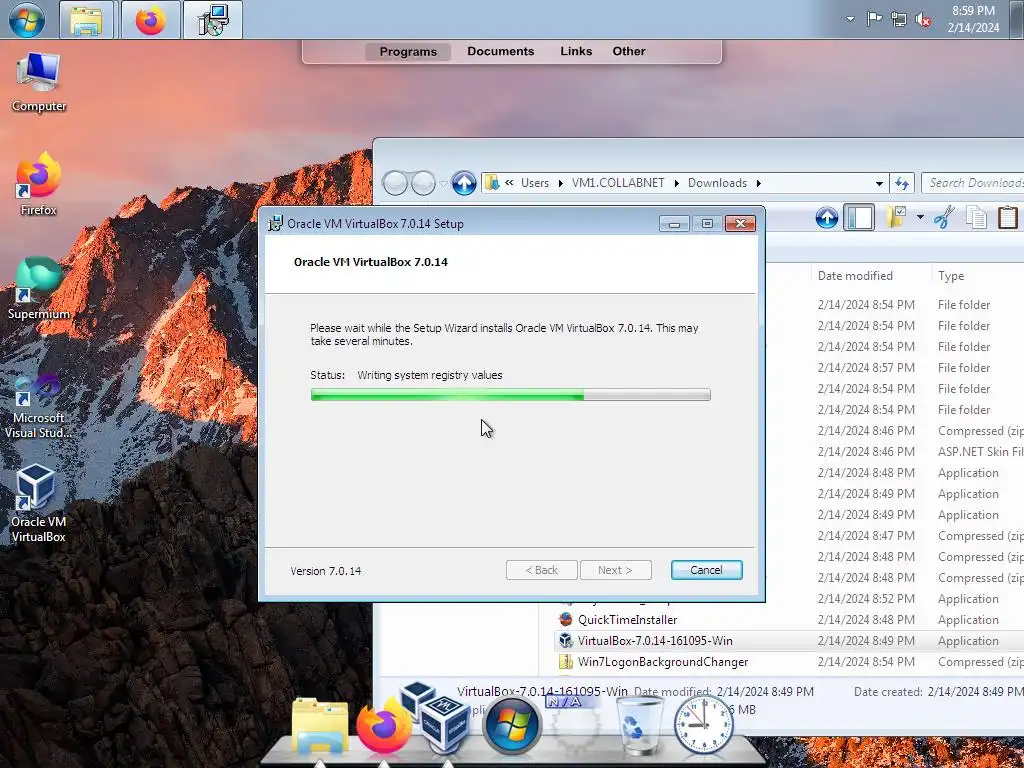Expand the arrow after Users breadcrumb
Viewport: 1024px width, 768px height.
pyautogui.click(x=560, y=184)
